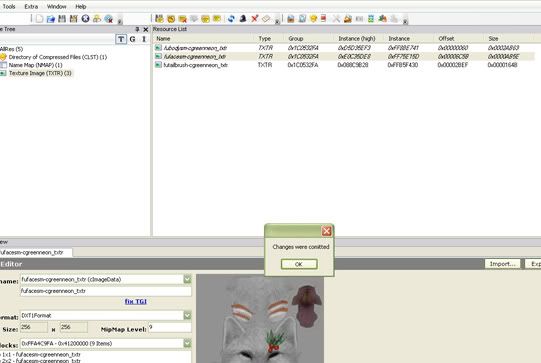The image size is (541, 363).
Task: Open the DXT1Format format dropdown
Action: point(187,315)
